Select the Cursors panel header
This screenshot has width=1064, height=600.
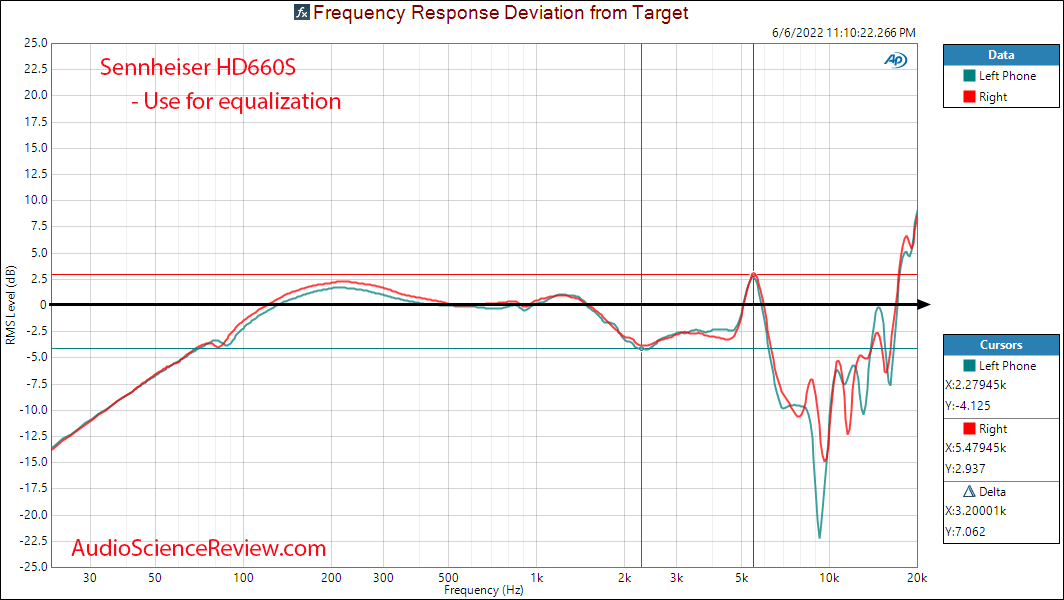tap(1001, 345)
